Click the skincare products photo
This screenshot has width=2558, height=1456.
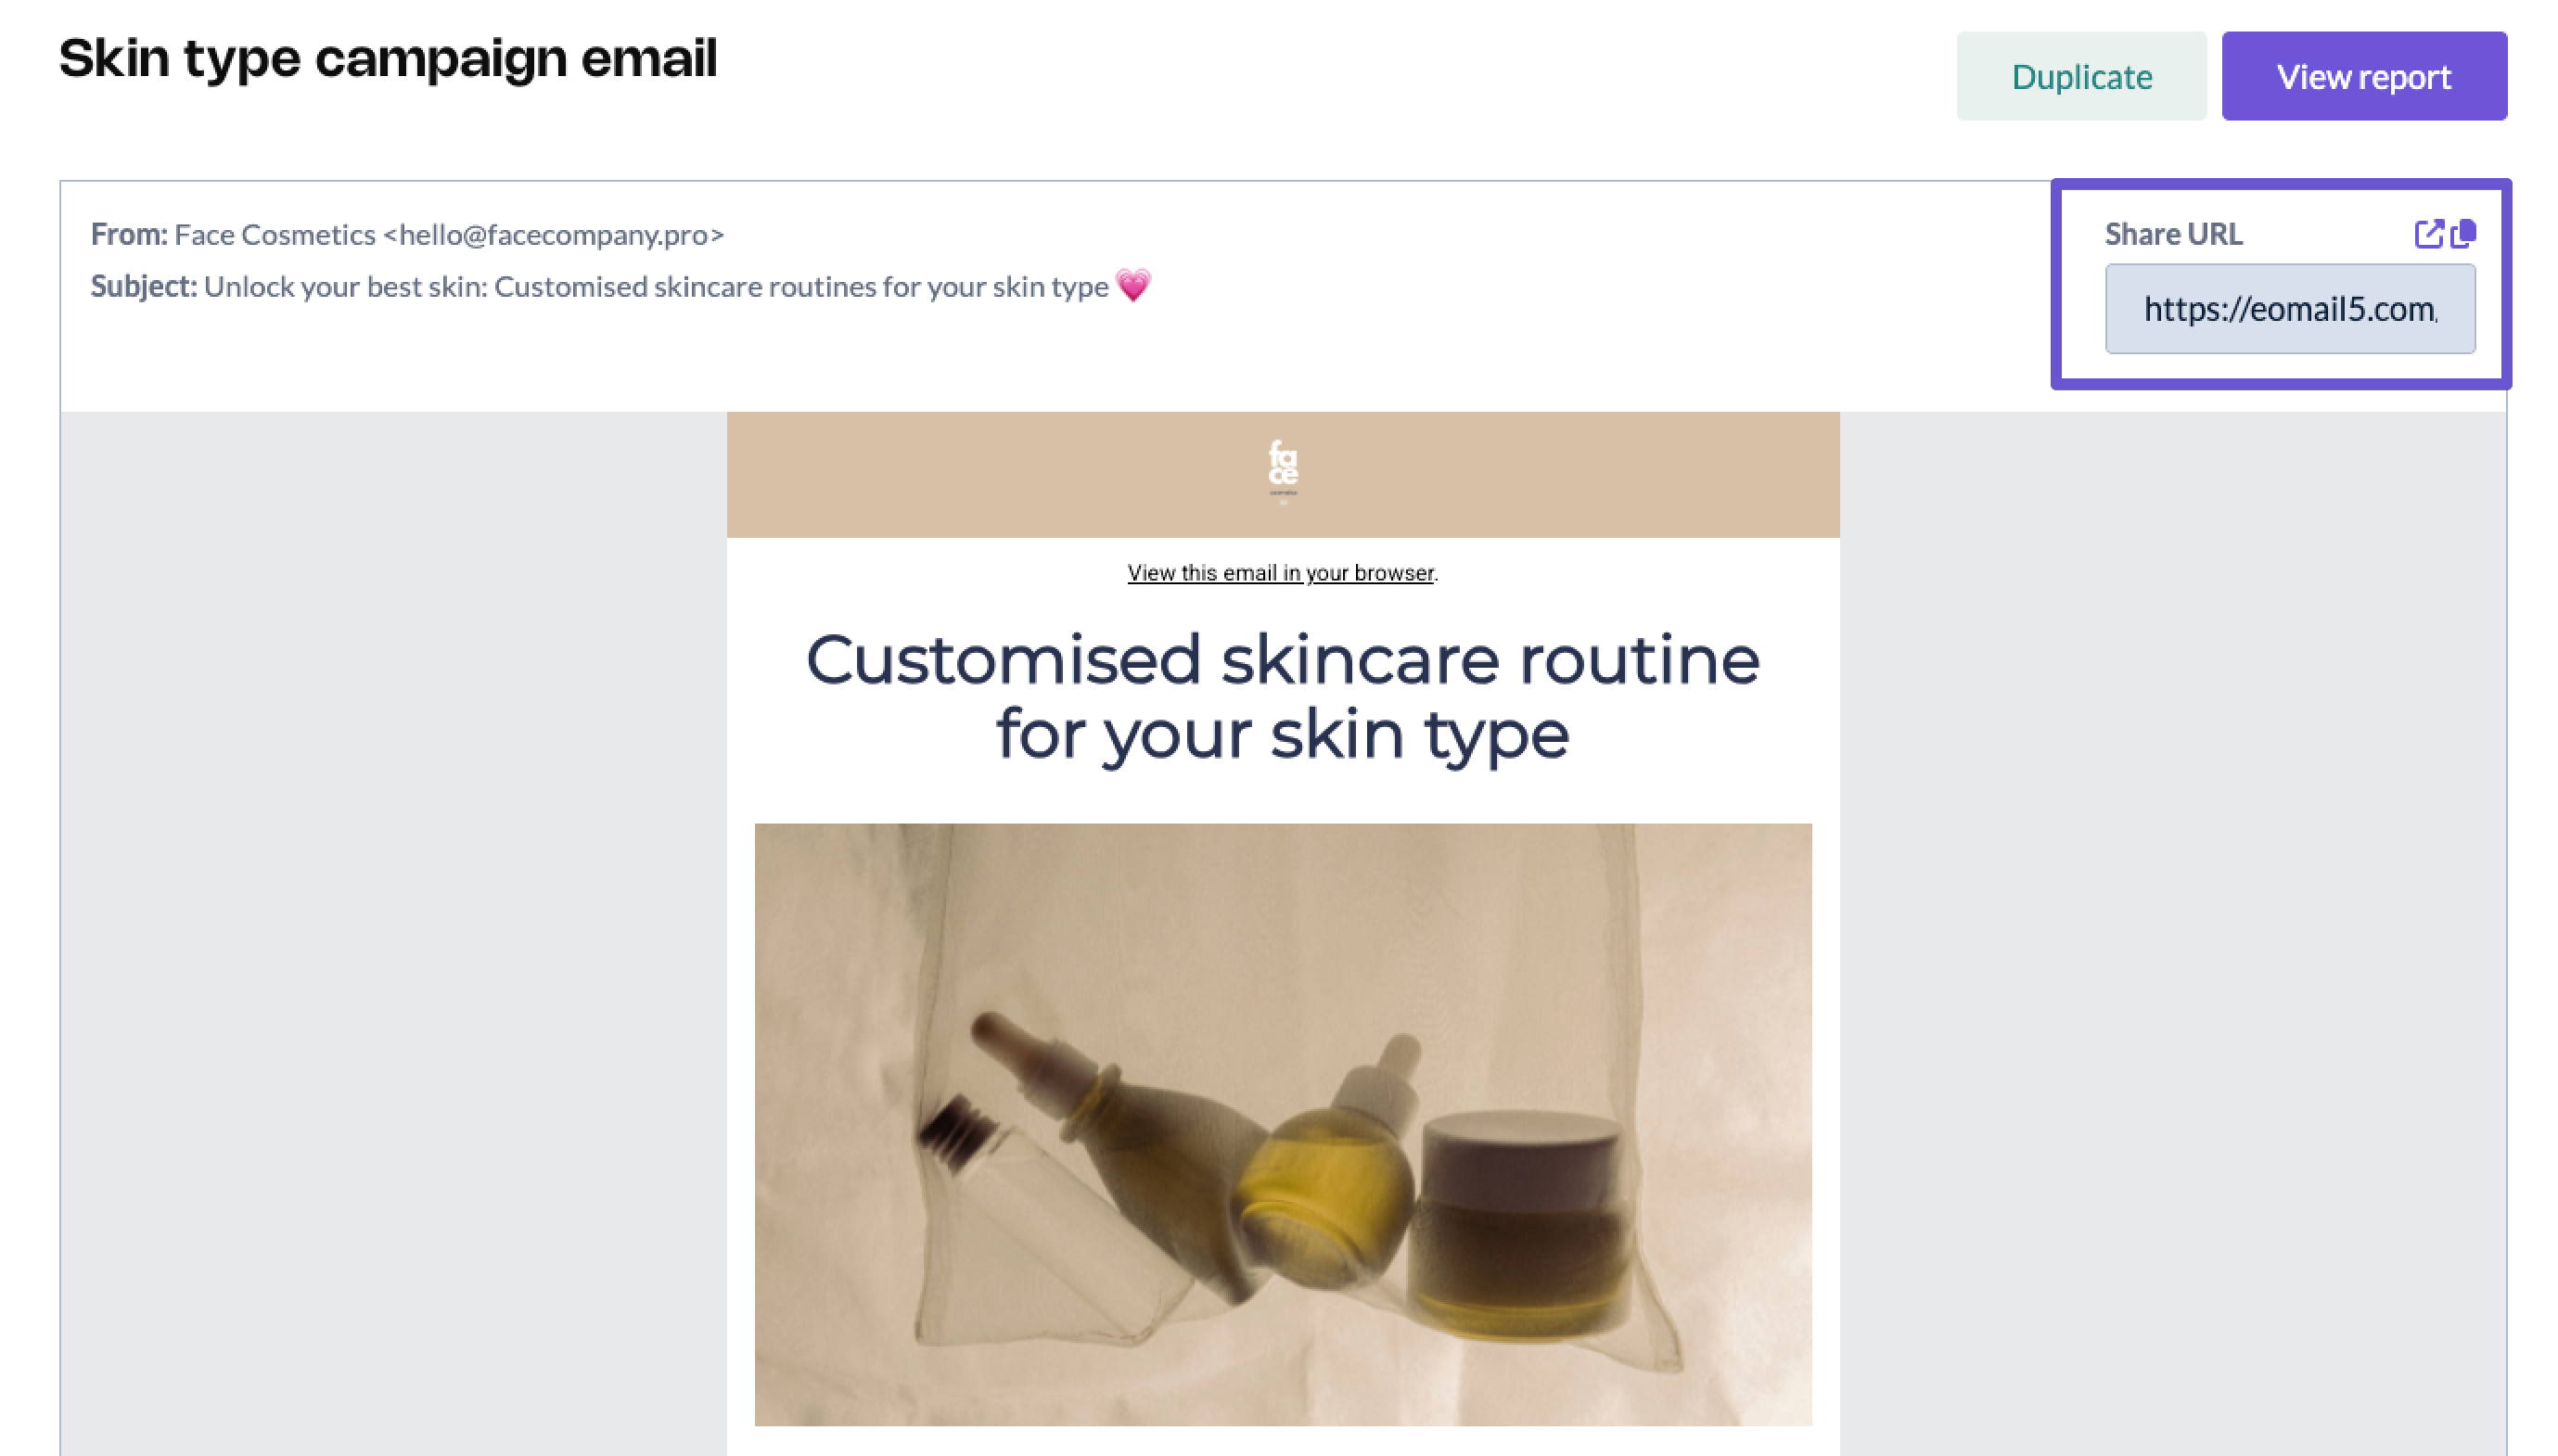[x=1282, y=1124]
